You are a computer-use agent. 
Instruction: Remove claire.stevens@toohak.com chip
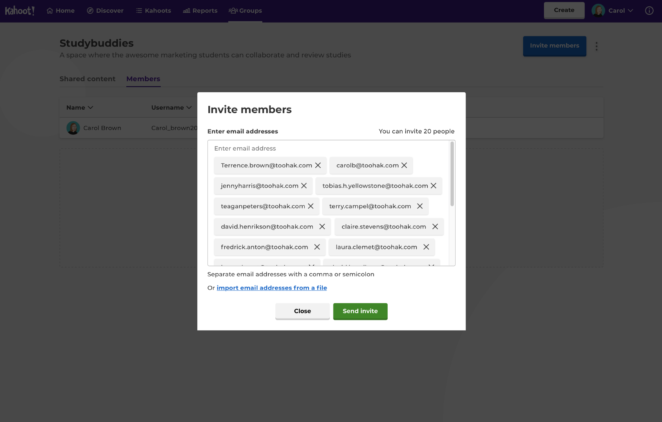tap(435, 227)
